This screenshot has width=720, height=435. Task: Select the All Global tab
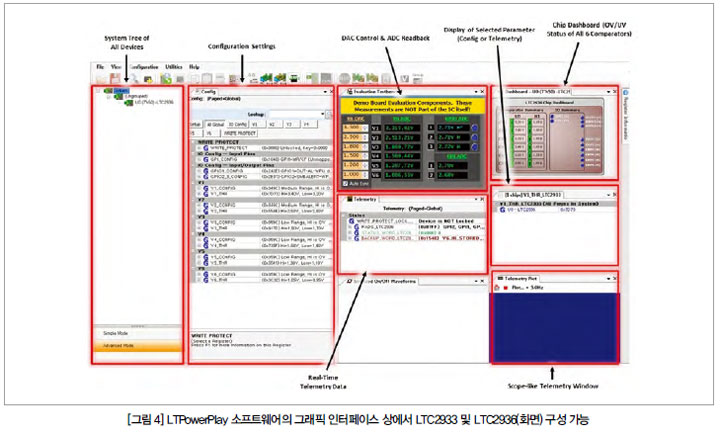215,124
